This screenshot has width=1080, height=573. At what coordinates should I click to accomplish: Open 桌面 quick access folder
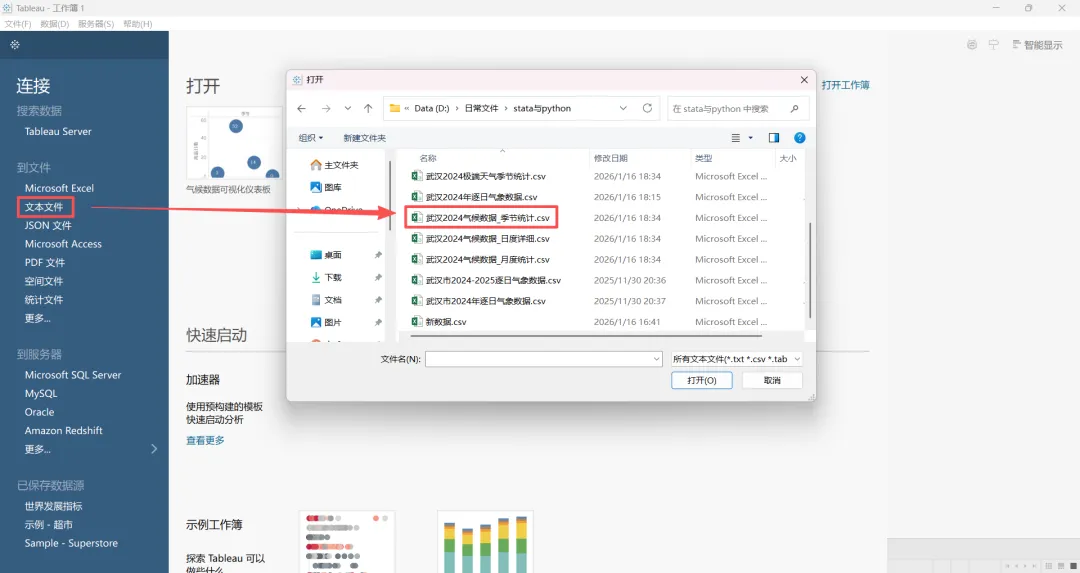point(326,255)
